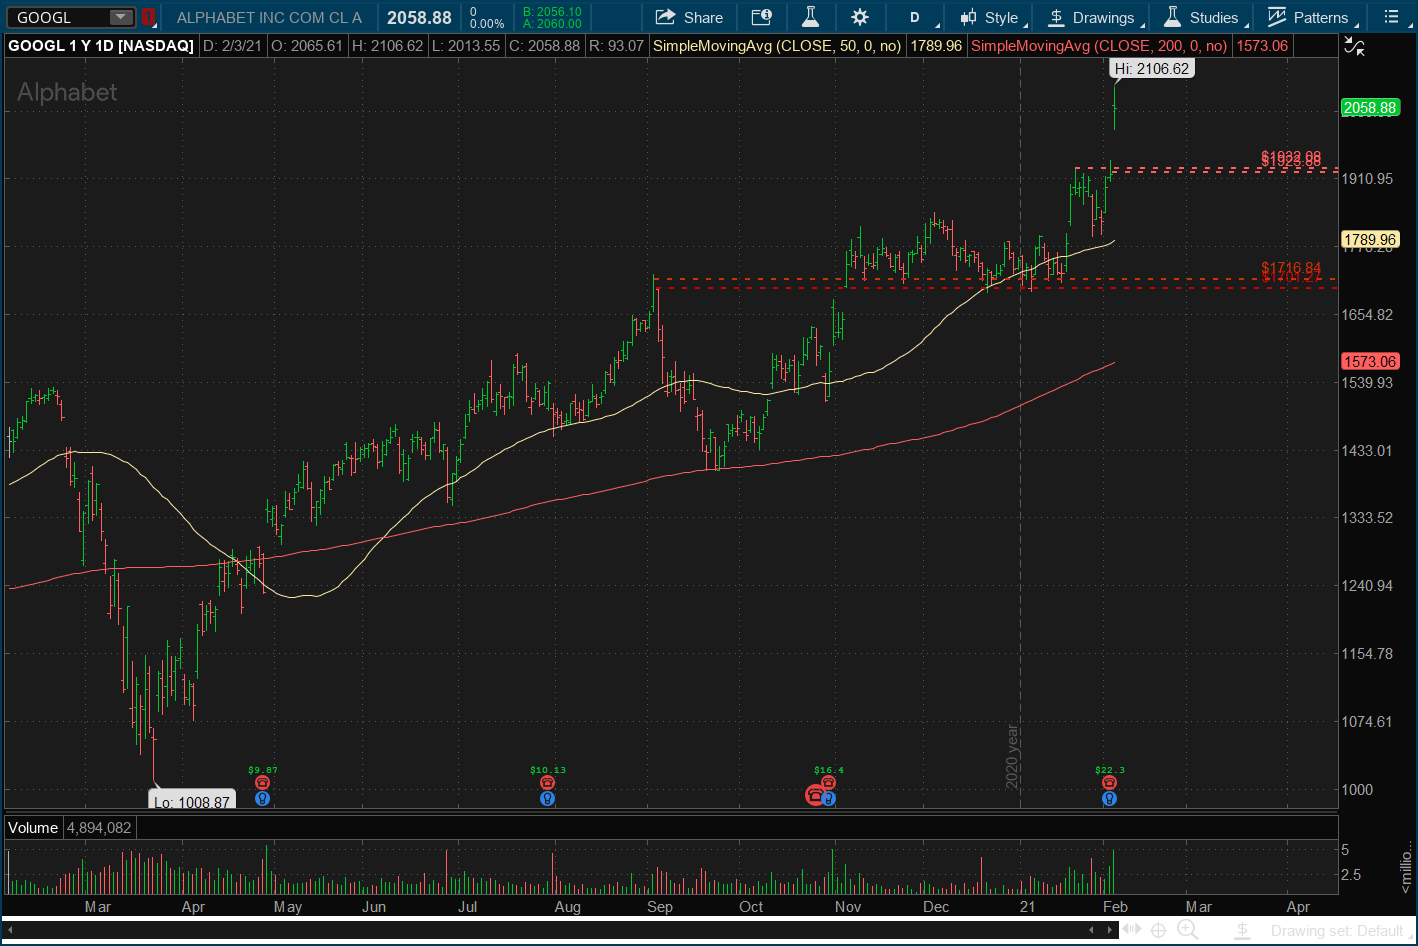Click the Volume study label

pyautogui.click(x=34, y=828)
